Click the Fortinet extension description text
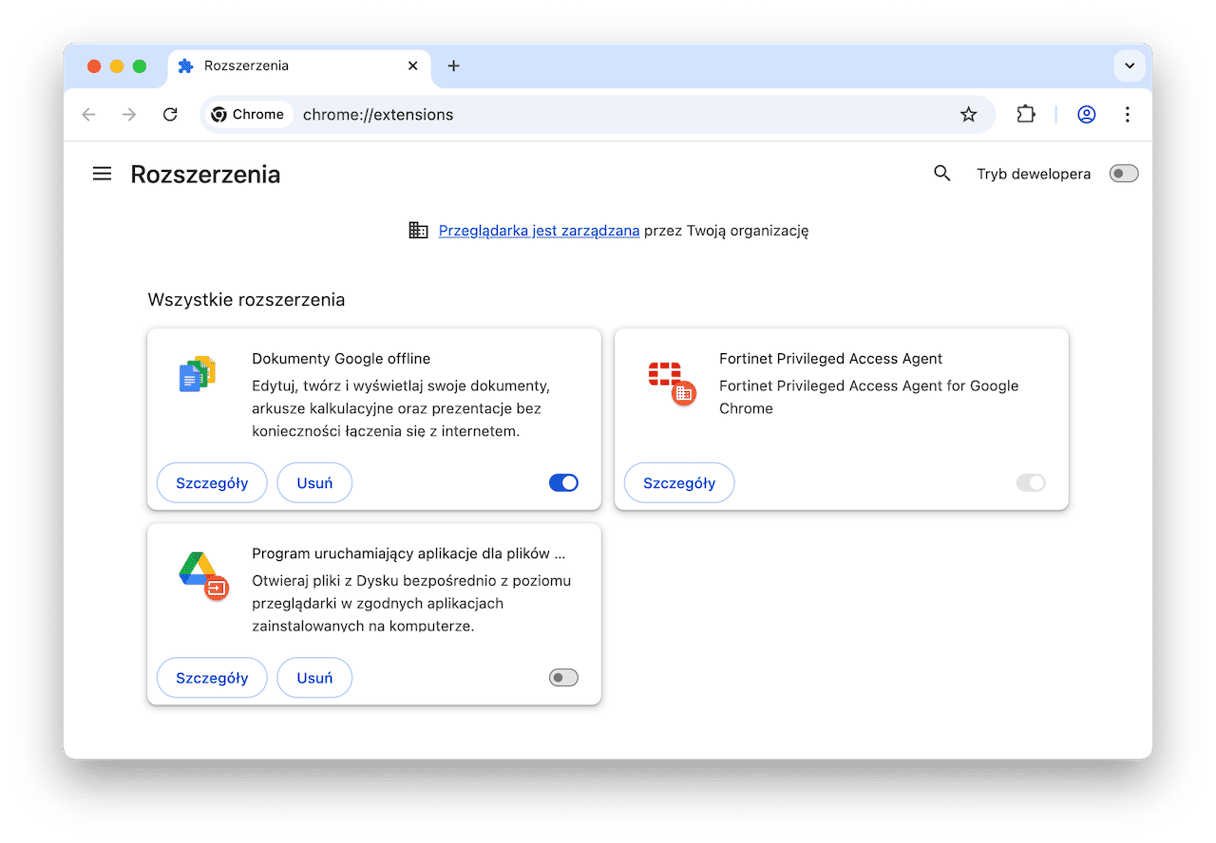The height and width of the screenshot is (843, 1216). [869, 397]
